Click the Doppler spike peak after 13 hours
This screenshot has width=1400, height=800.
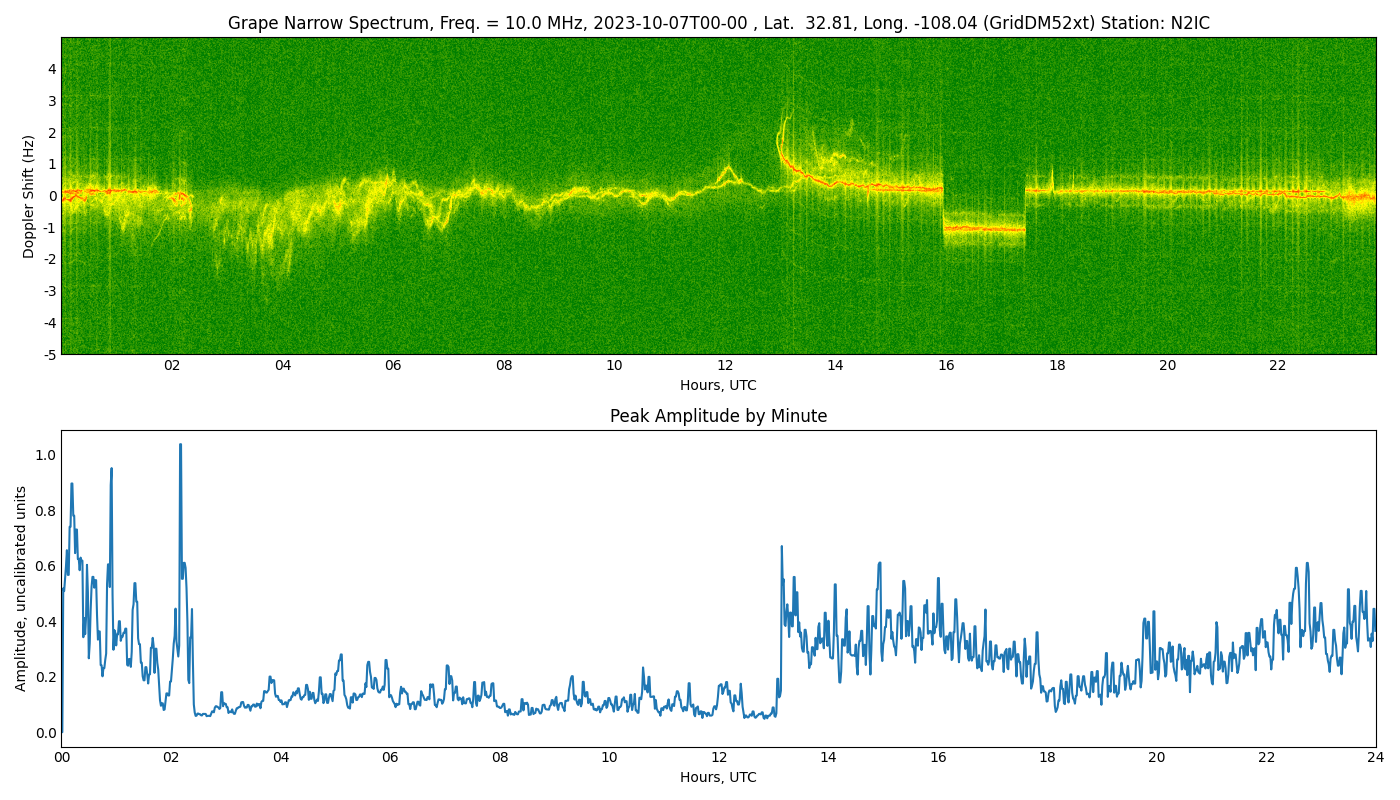pos(786,120)
